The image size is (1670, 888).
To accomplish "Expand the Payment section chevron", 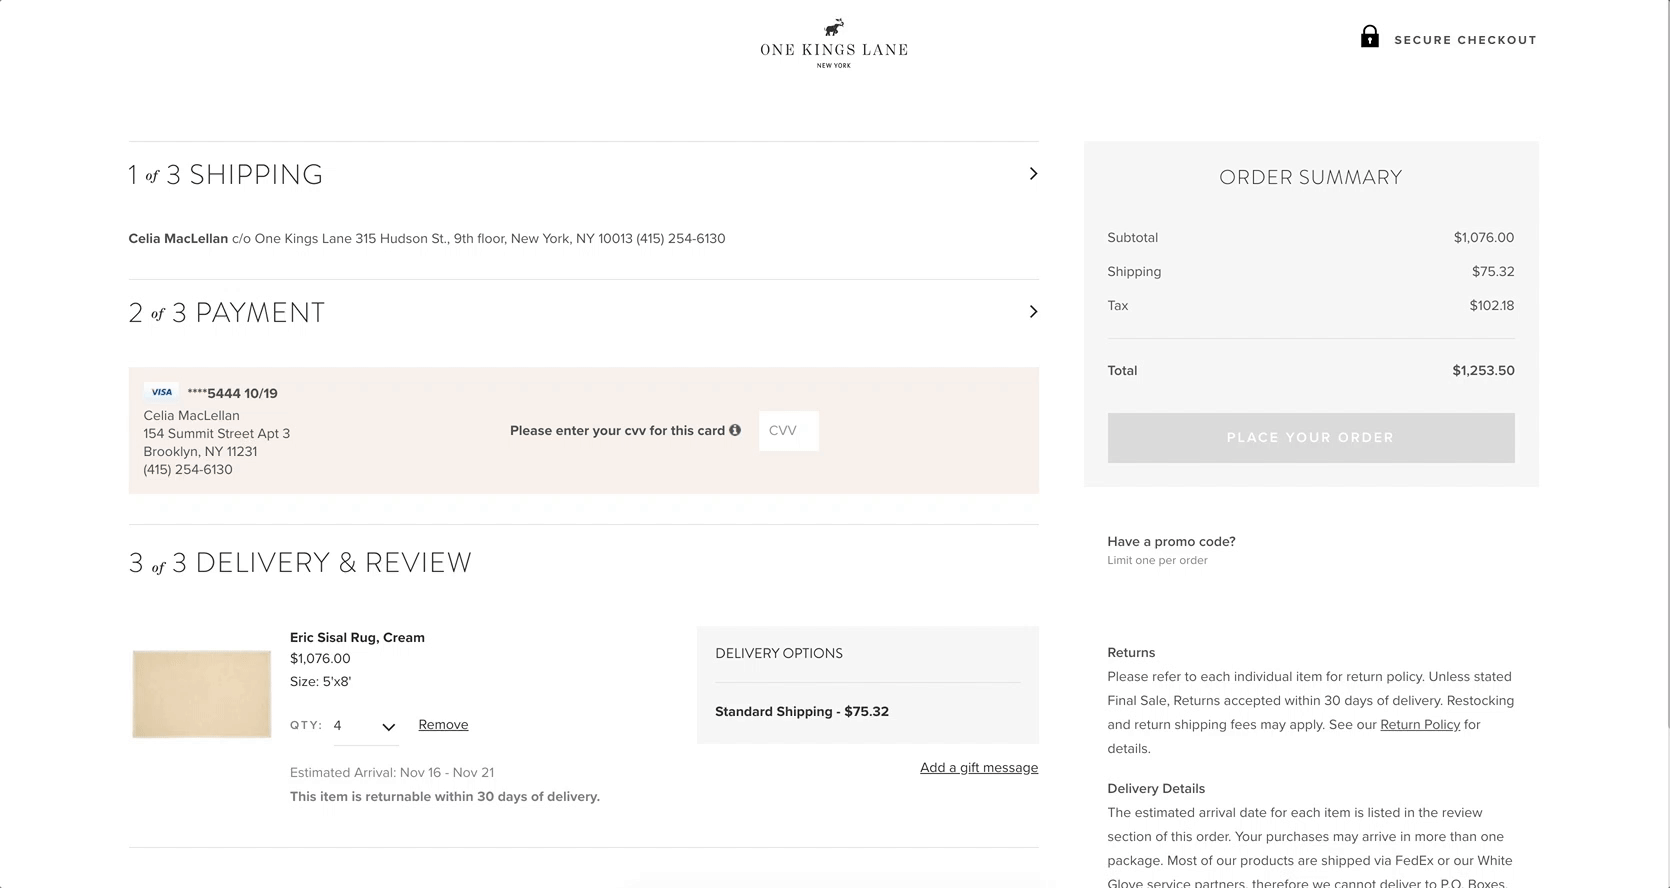I will 1033,312.
